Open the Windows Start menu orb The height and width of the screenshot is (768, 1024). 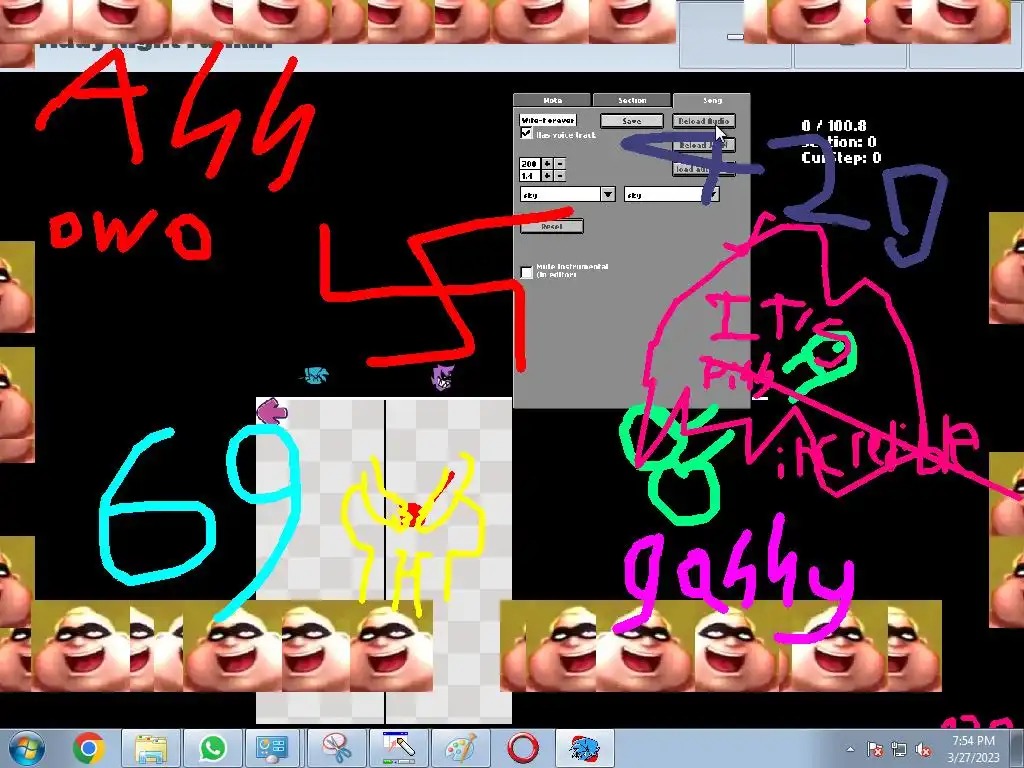[x=26, y=748]
